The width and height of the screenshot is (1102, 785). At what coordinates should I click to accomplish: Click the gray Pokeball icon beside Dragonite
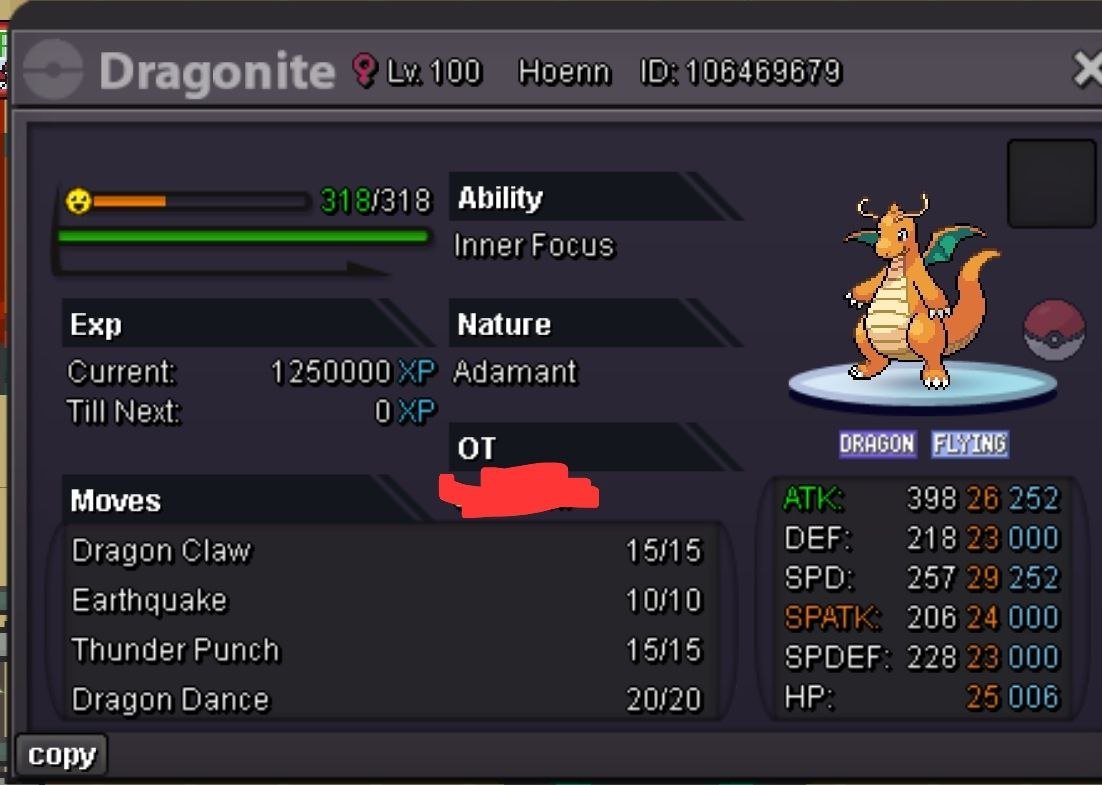pyautogui.click(x=53, y=70)
